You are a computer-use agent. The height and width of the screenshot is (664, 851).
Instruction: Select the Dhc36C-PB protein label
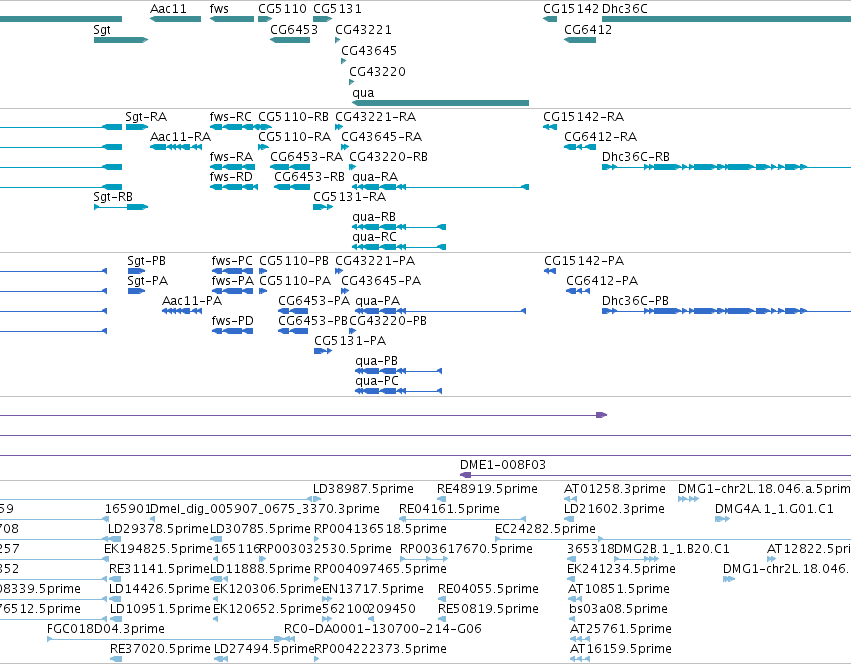(x=636, y=301)
